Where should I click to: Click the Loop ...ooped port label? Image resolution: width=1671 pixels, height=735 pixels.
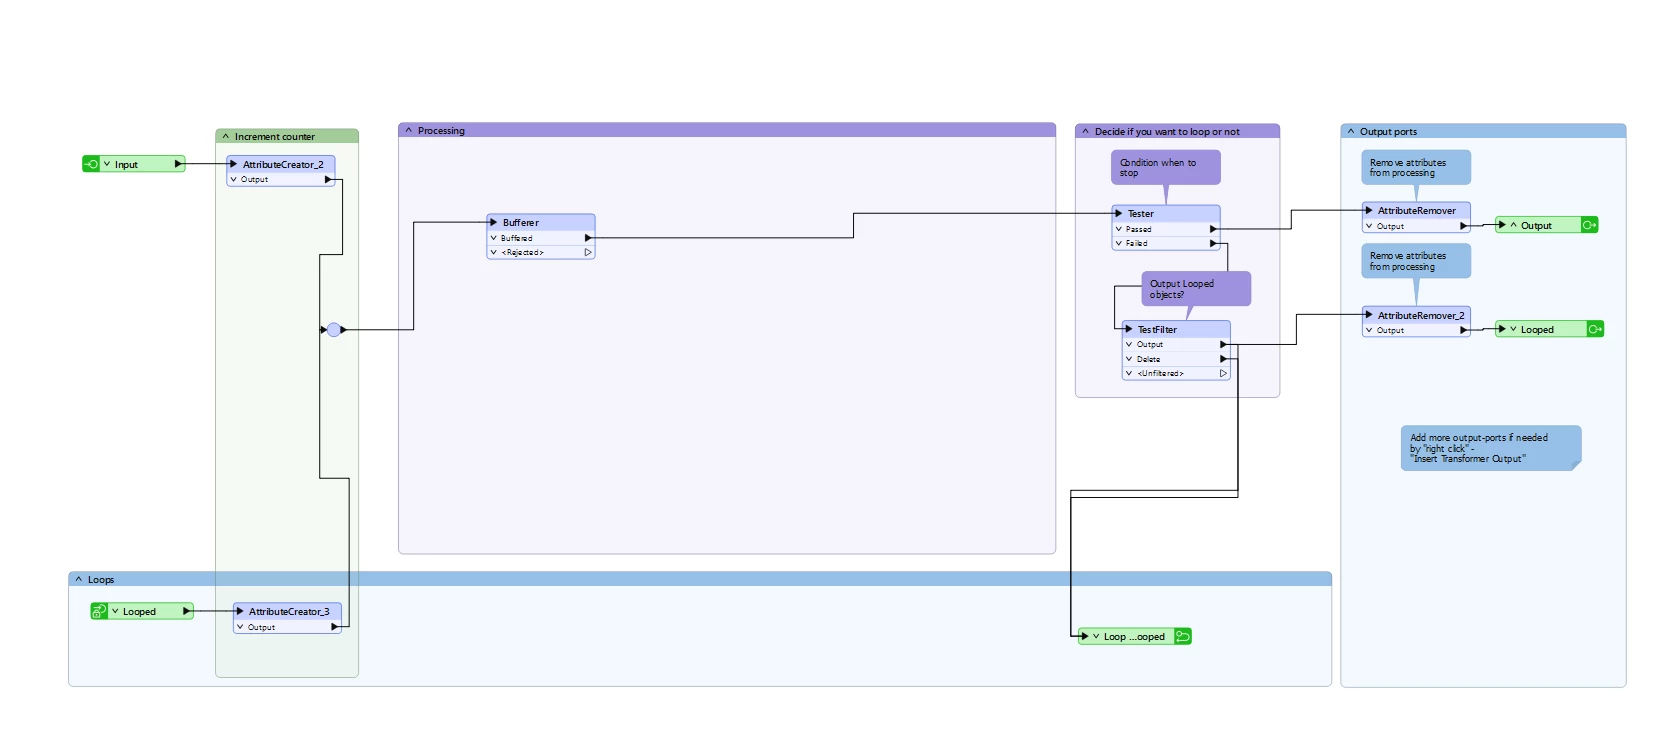pos(1134,636)
